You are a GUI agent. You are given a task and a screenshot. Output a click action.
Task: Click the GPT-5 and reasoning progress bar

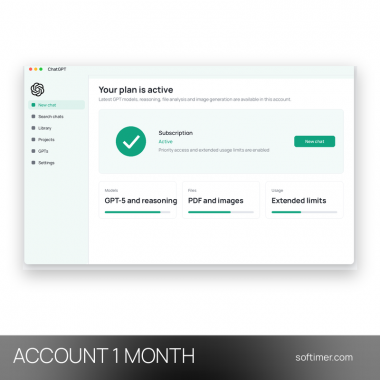137,212
